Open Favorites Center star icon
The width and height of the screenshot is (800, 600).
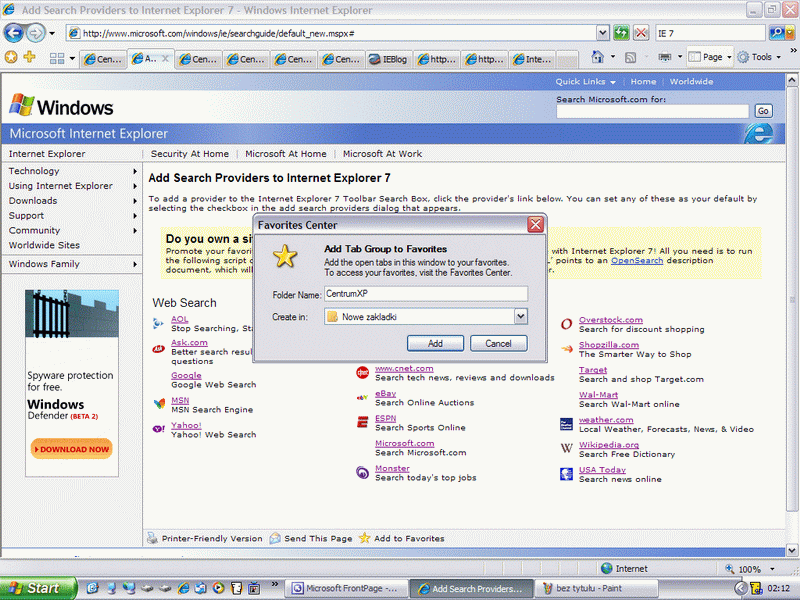(x=11, y=58)
